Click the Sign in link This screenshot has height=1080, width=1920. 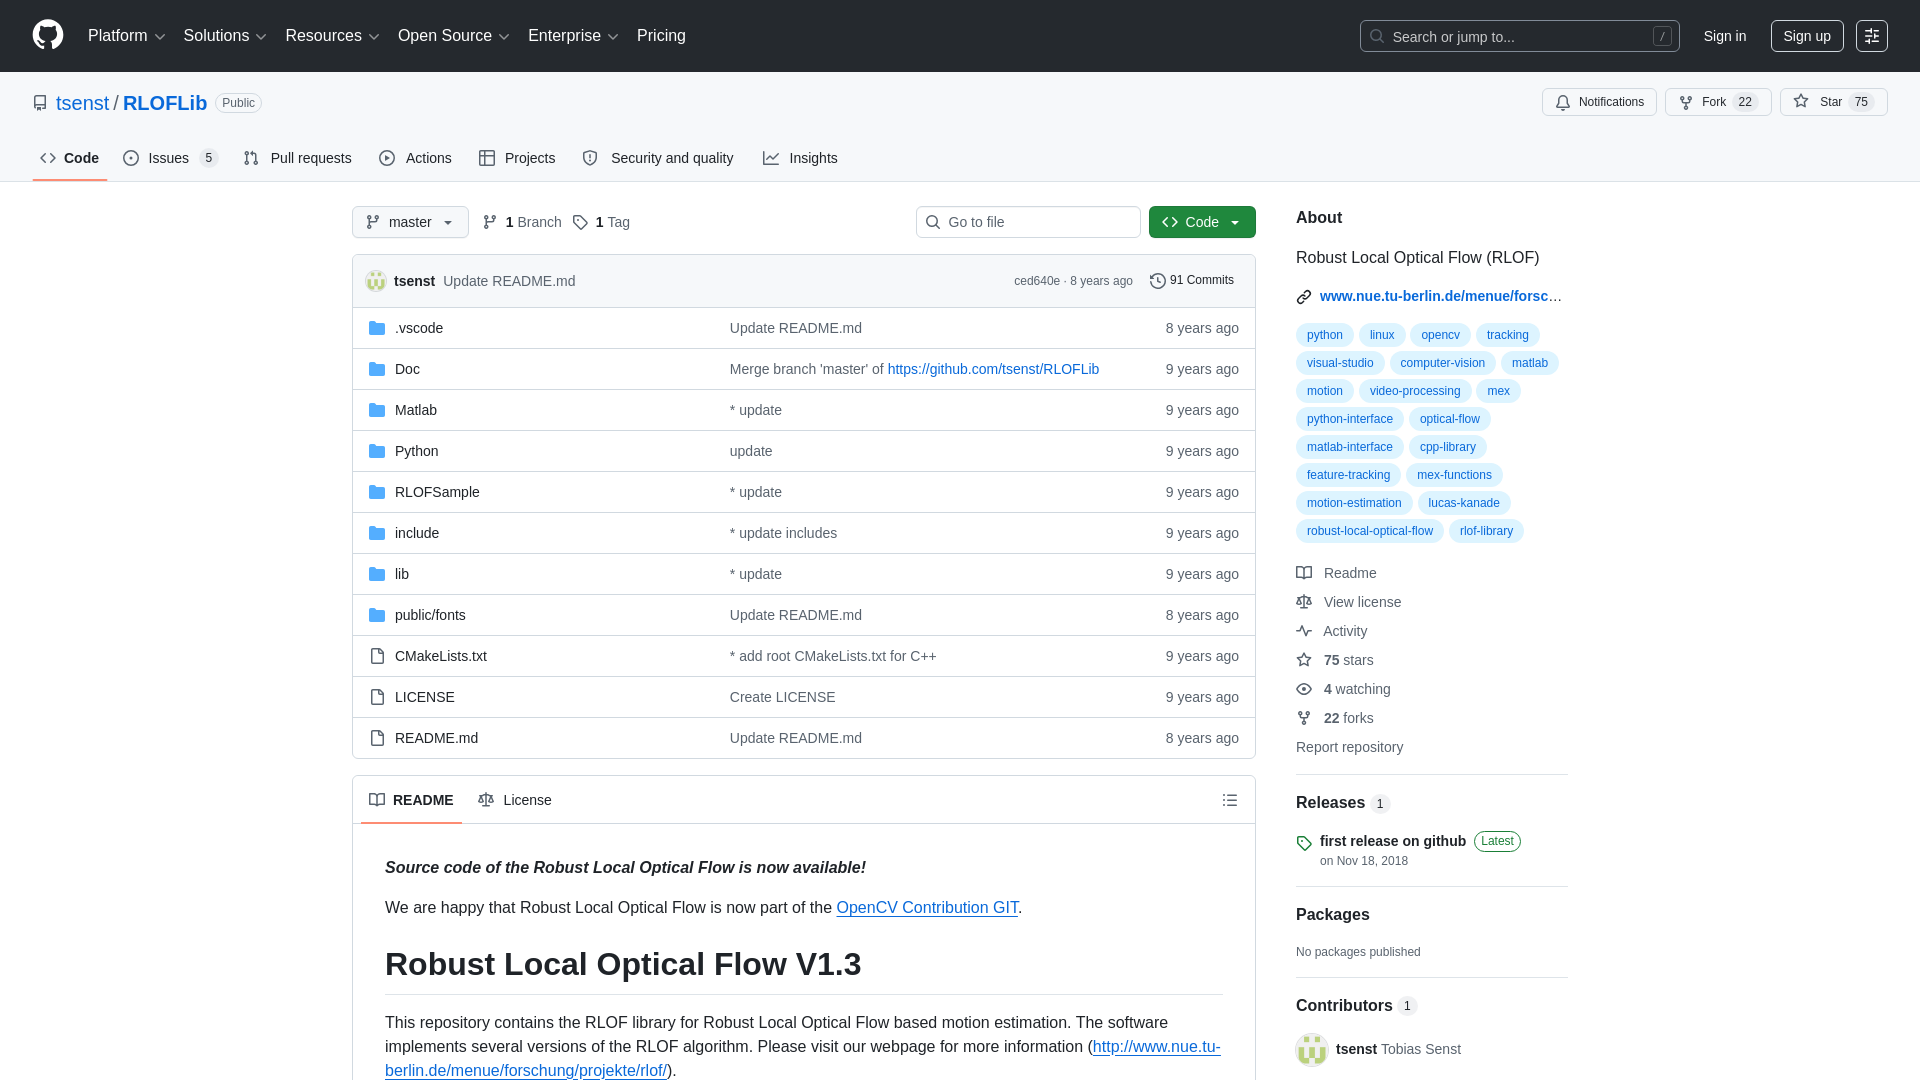click(x=1725, y=36)
